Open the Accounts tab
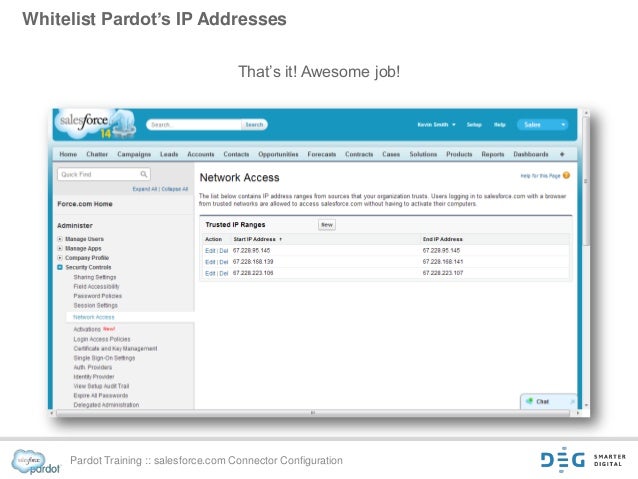Viewport: 638px width, 479px height. coord(201,154)
